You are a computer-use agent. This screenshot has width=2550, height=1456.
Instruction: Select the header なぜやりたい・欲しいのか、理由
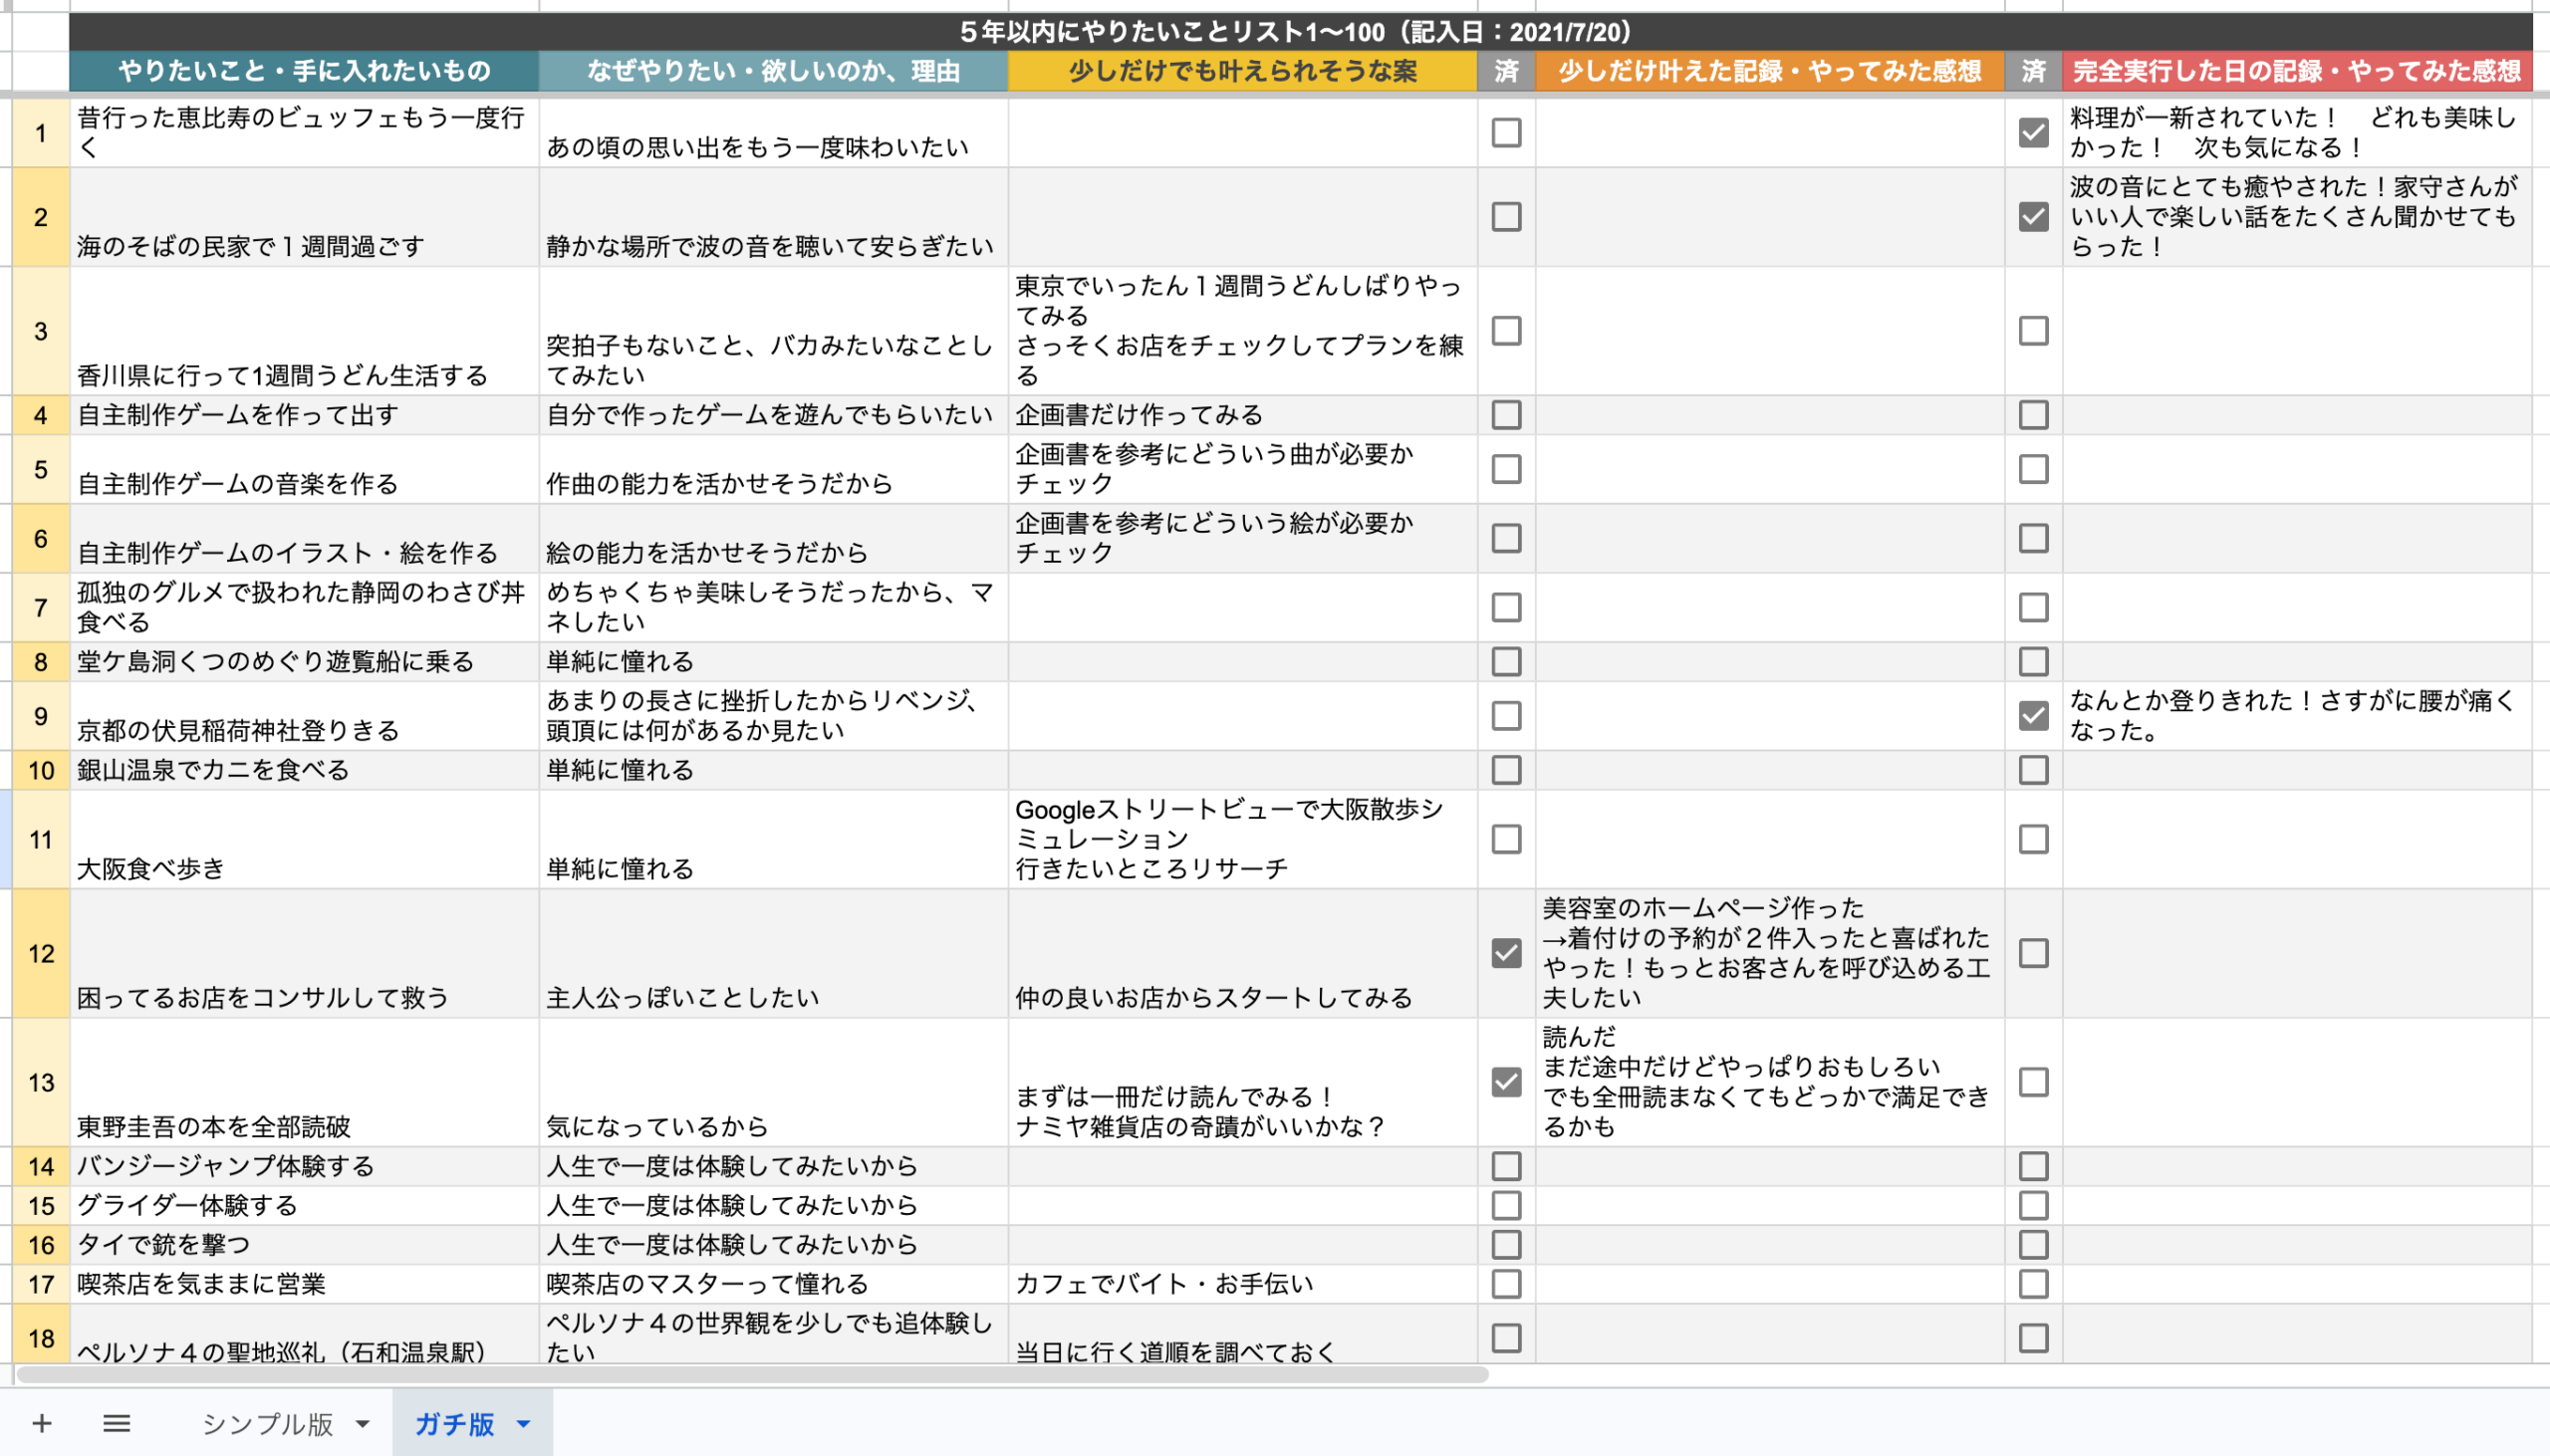pyautogui.click(x=773, y=71)
